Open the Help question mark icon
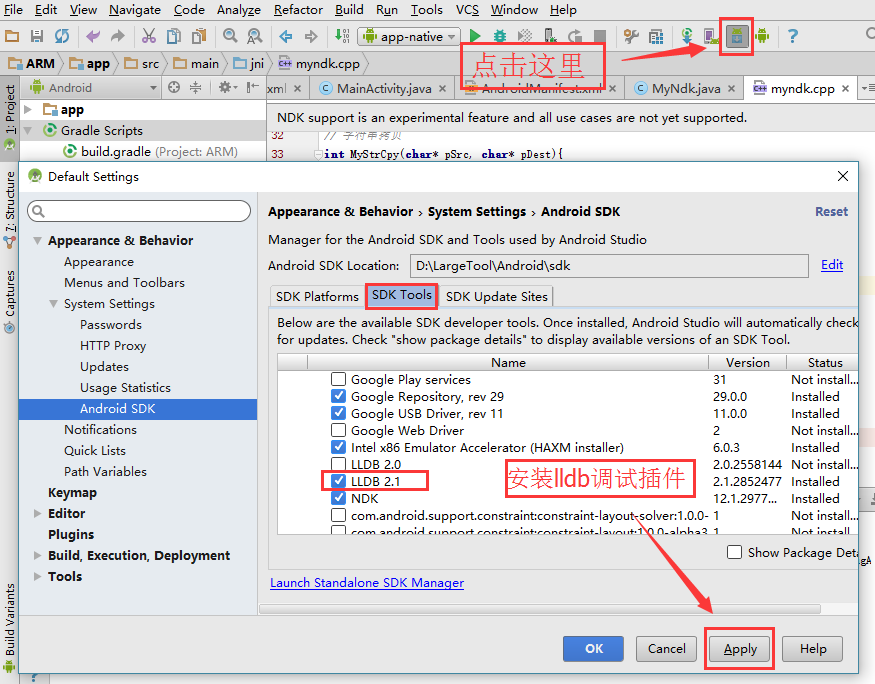The image size is (875, 684). click(792, 37)
